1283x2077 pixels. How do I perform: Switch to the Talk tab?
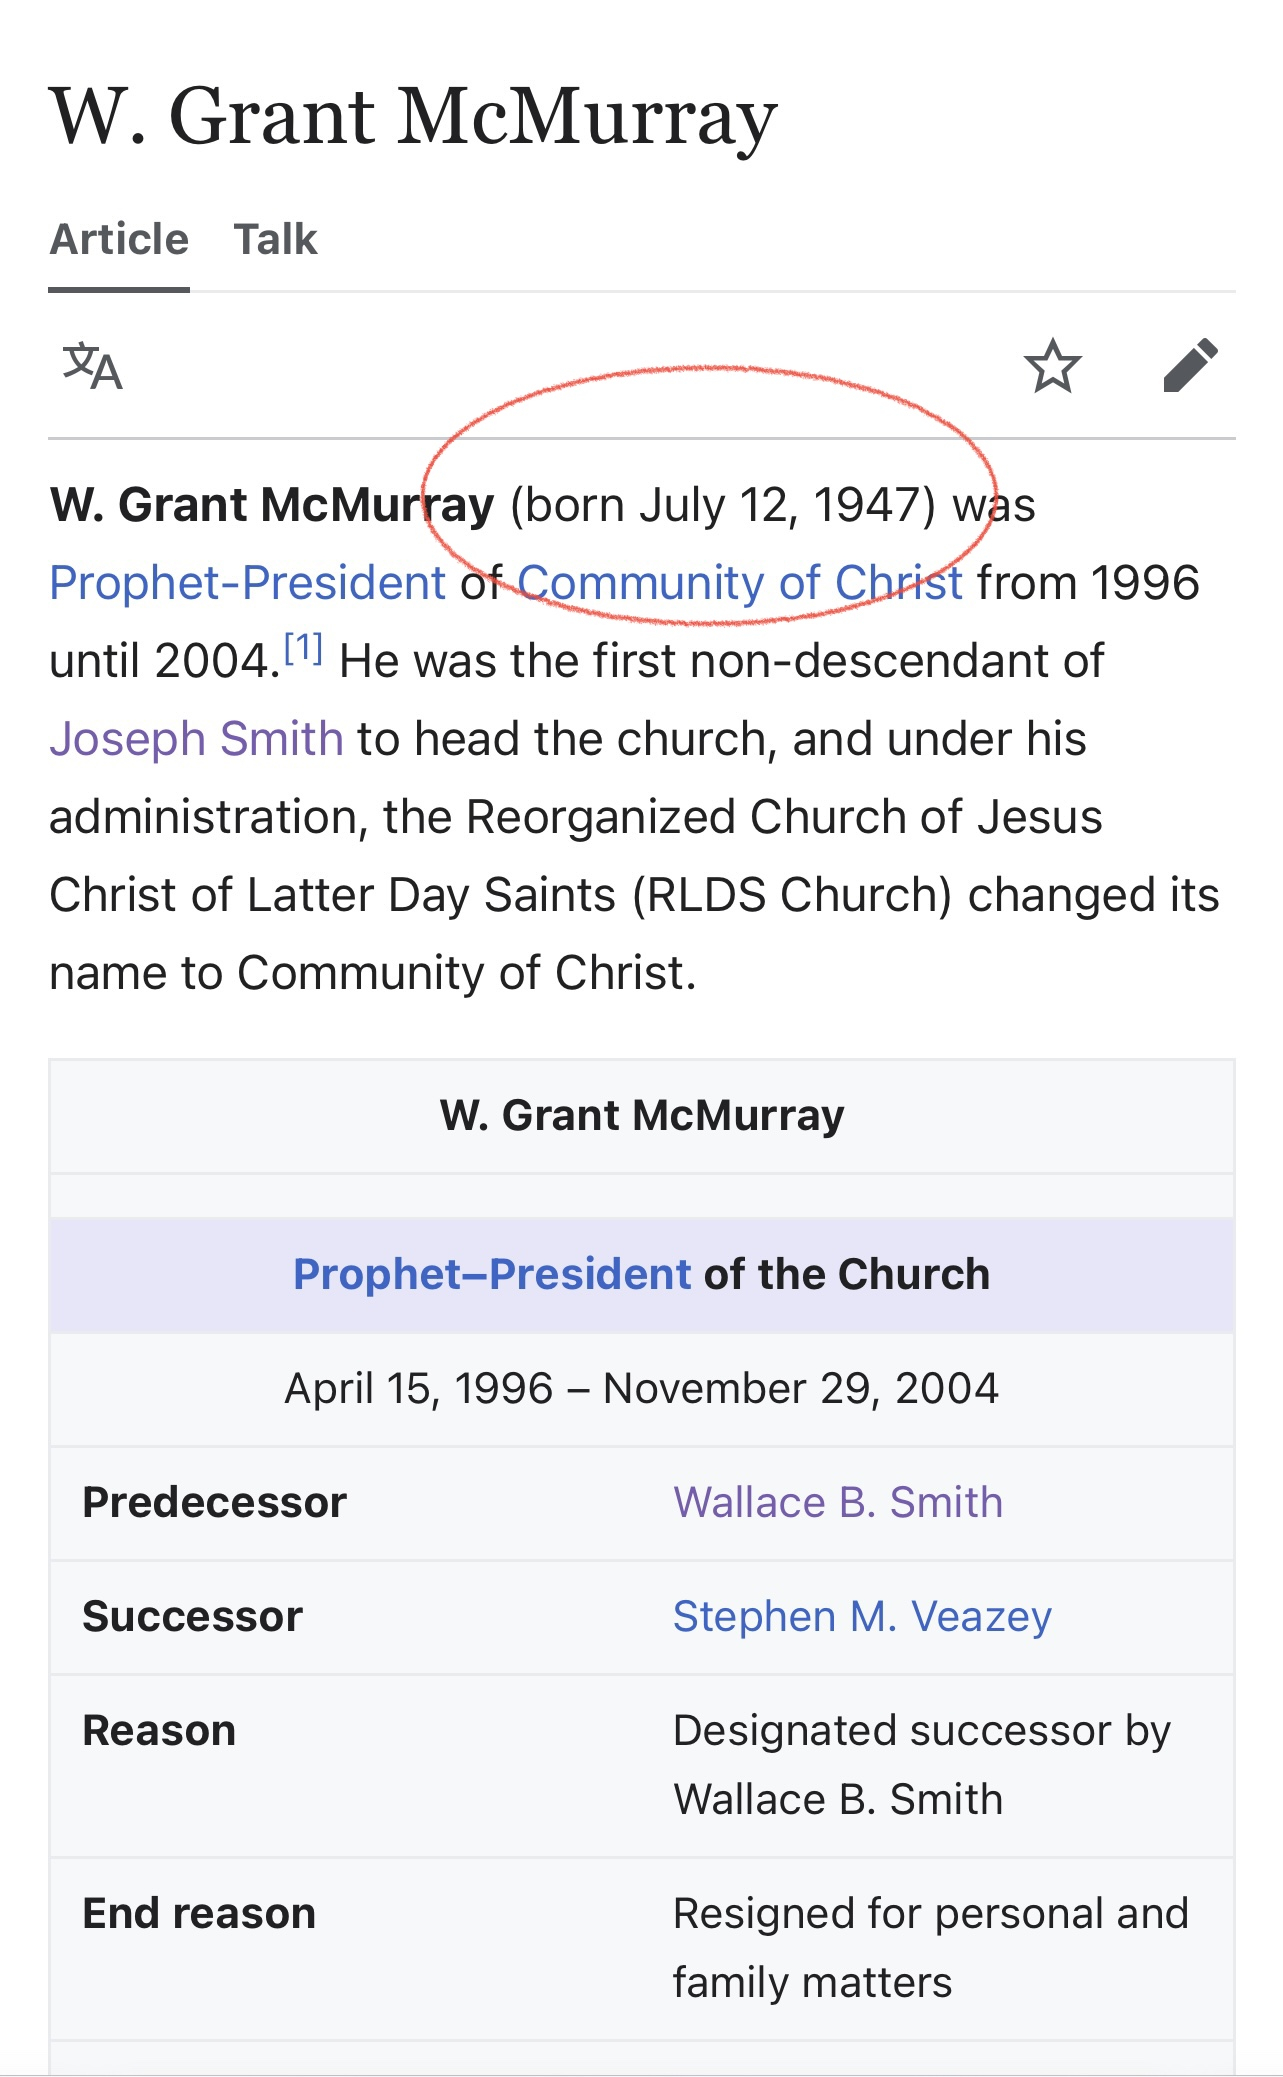pos(275,240)
